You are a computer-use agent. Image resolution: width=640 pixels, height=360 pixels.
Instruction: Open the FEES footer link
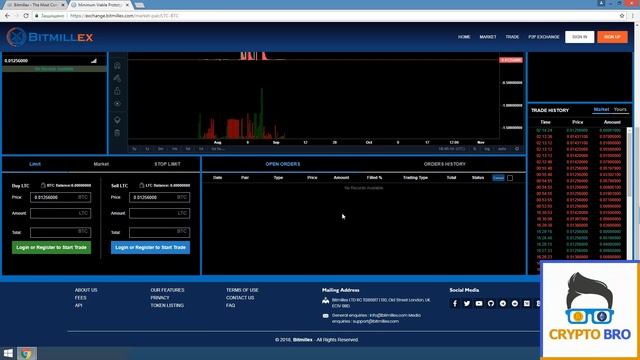80,298
